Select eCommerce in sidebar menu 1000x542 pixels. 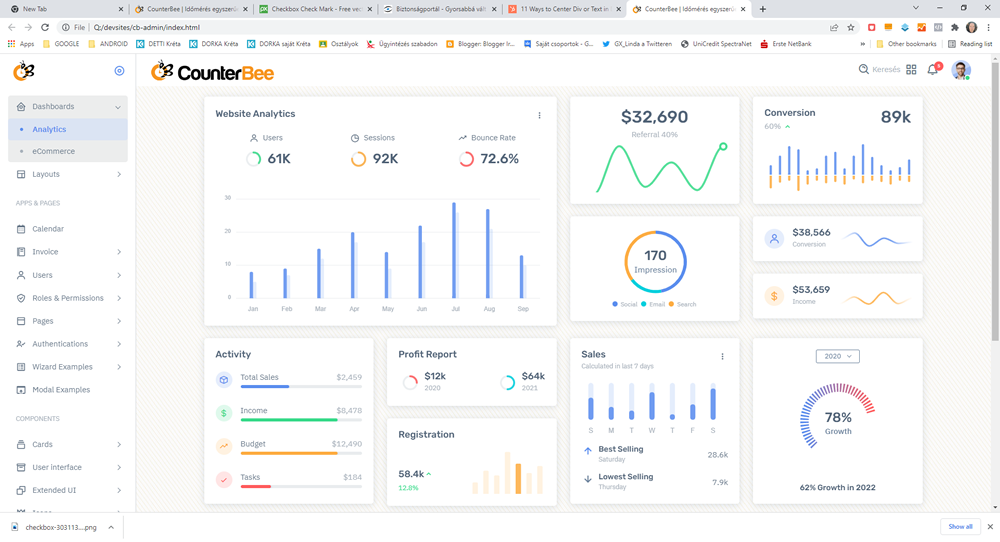tap(53, 151)
